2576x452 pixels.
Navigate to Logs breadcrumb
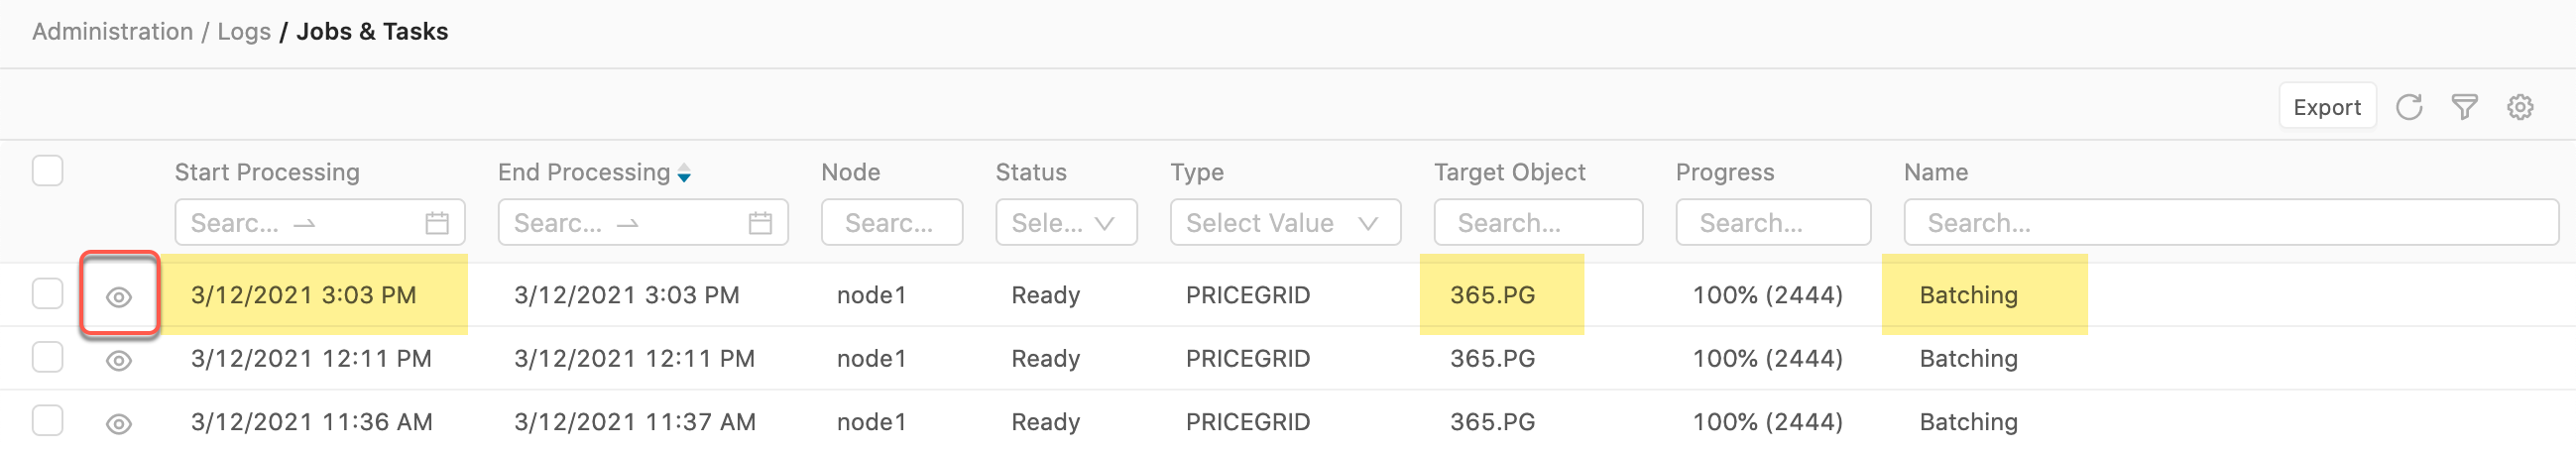244,32
